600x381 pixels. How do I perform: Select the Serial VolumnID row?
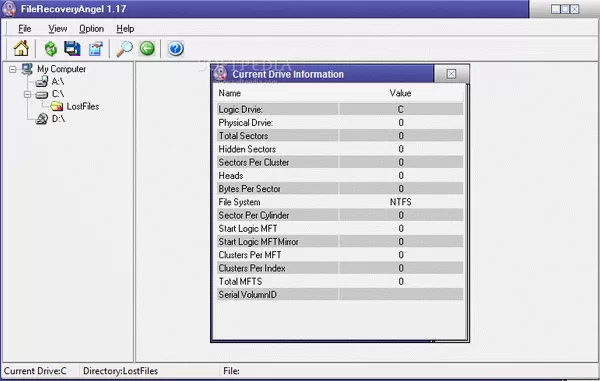coord(340,295)
